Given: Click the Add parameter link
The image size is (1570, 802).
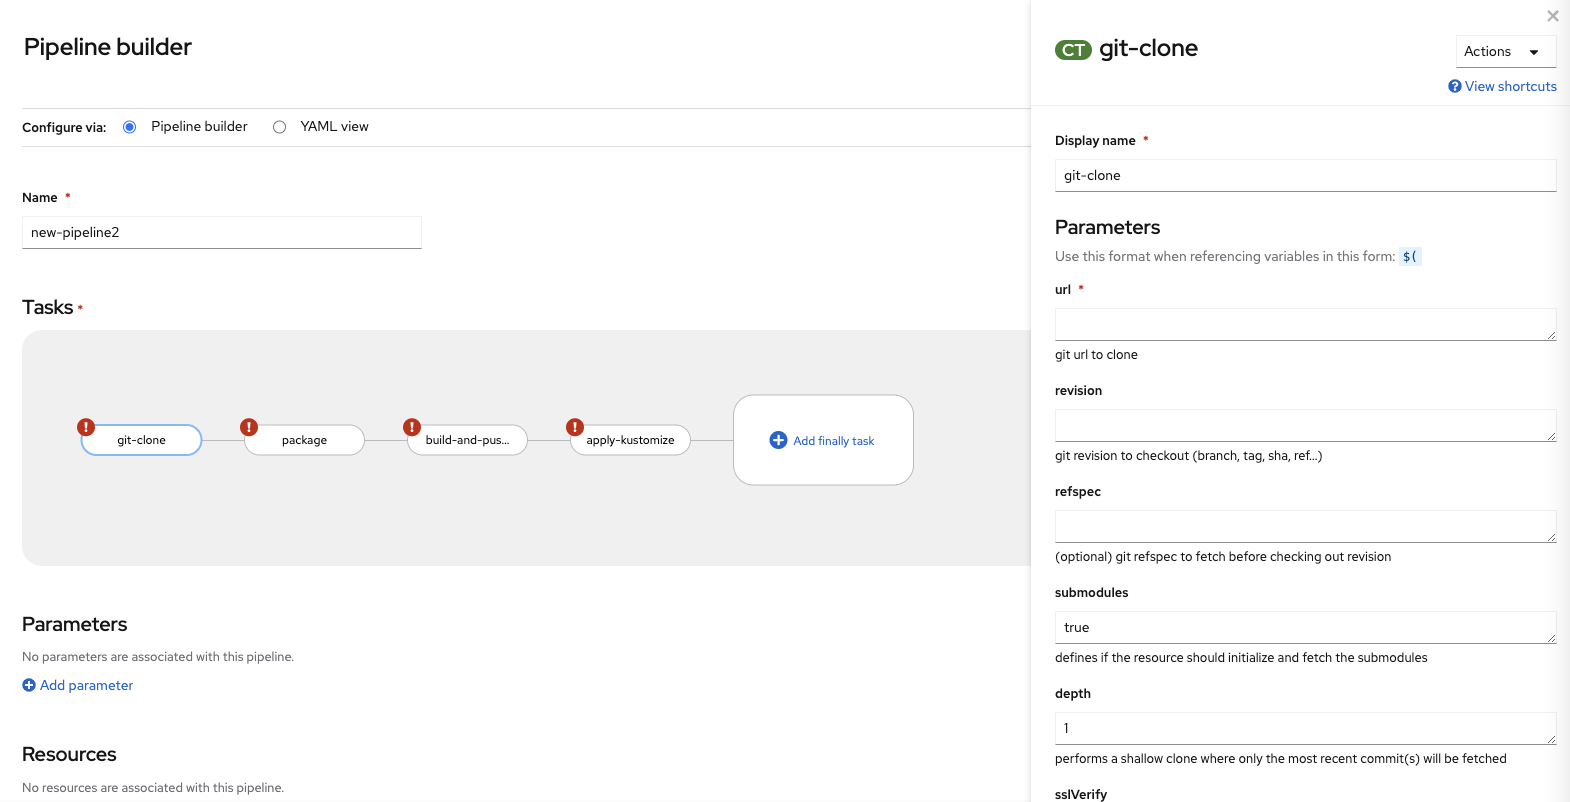Looking at the screenshot, I should pyautogui.click(x=86, y=685).
